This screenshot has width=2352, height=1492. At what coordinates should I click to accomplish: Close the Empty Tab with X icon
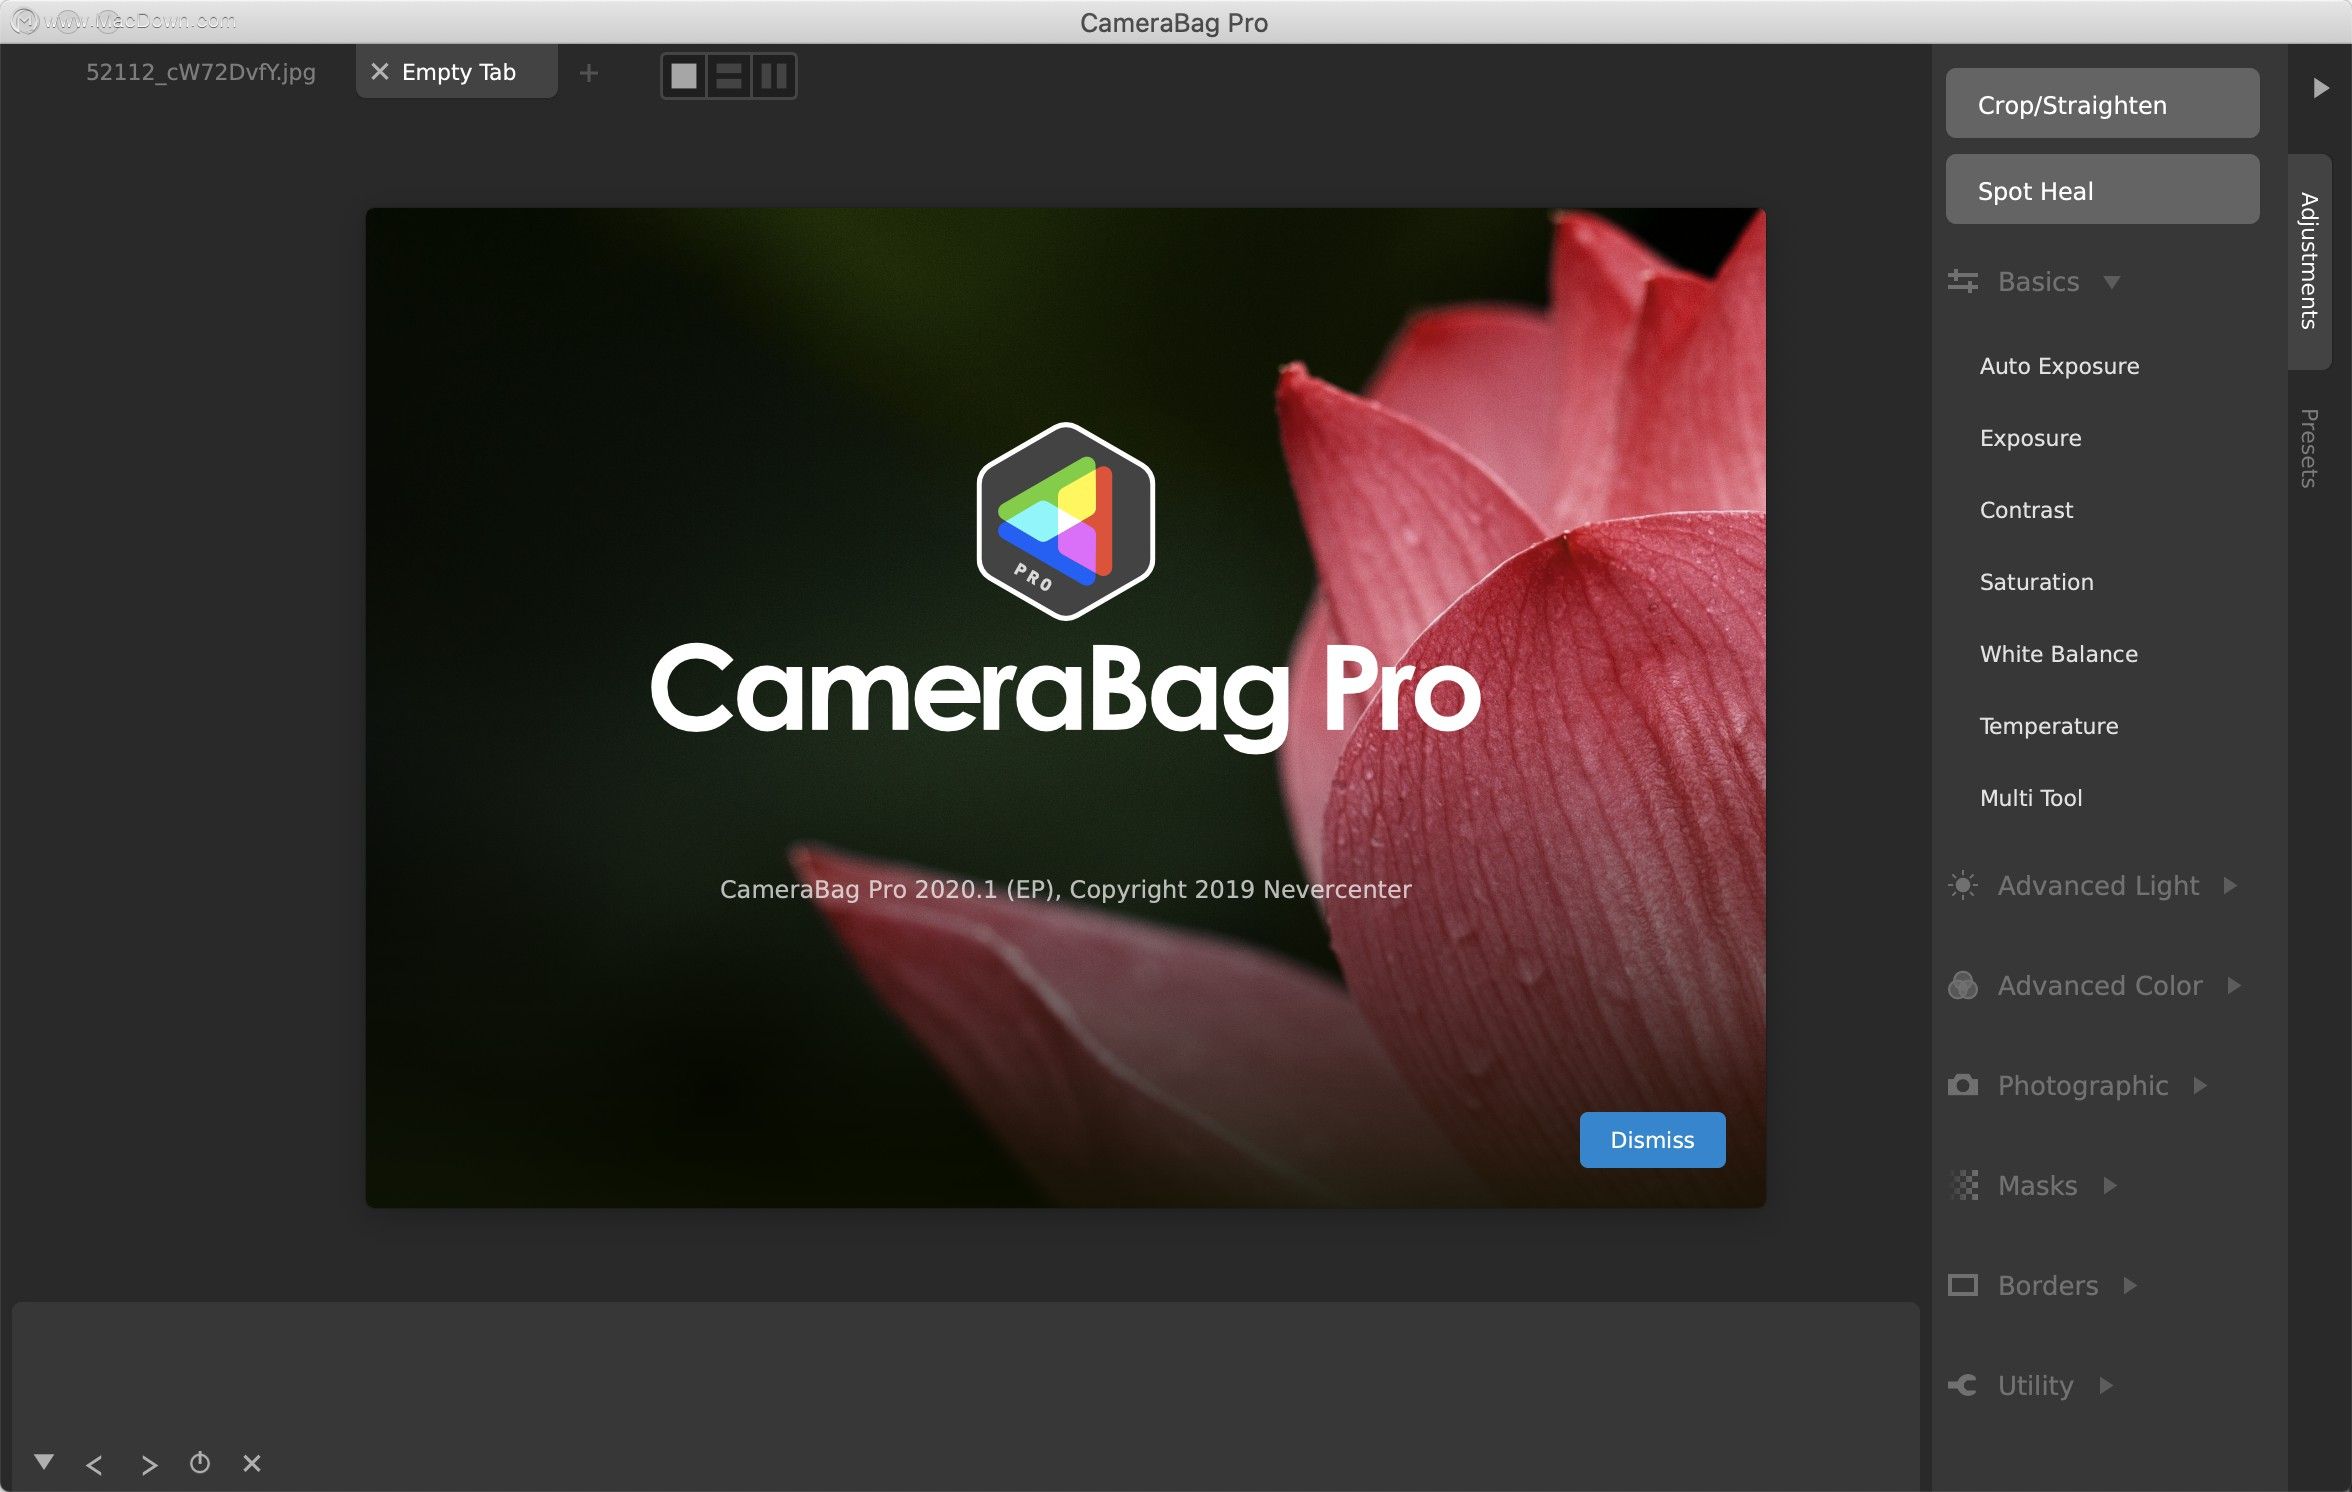pyautogui.click(x=379, y=72)
